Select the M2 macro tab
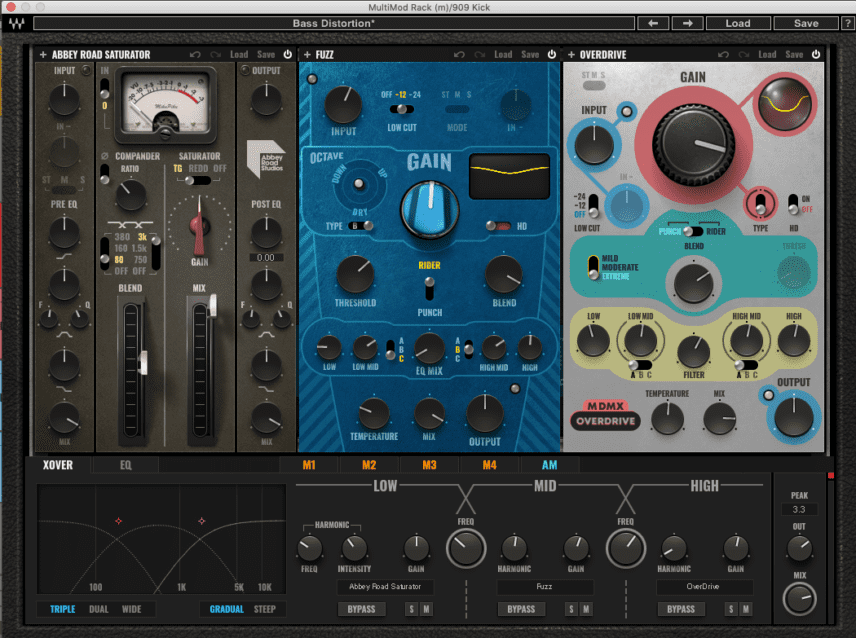 coord(369,465)
